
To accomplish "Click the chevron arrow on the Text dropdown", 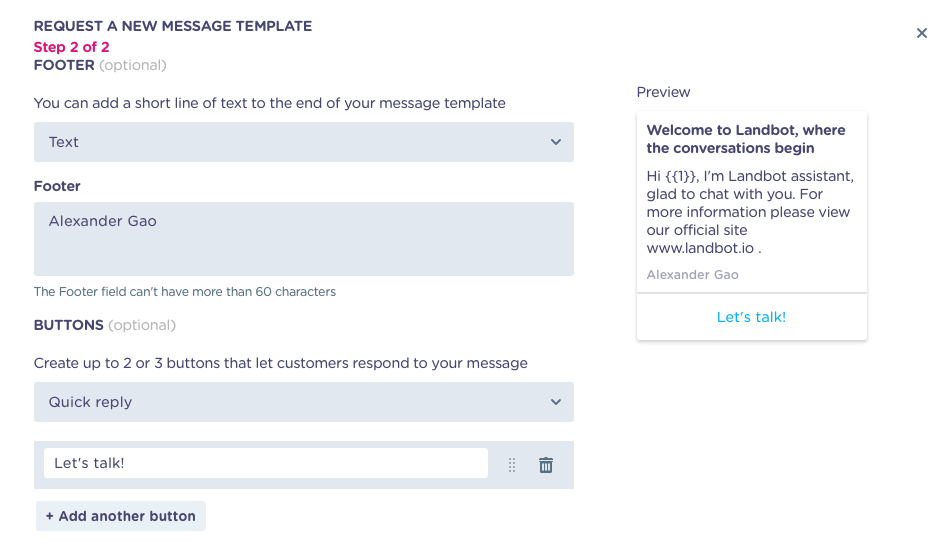I will point(556,142).
